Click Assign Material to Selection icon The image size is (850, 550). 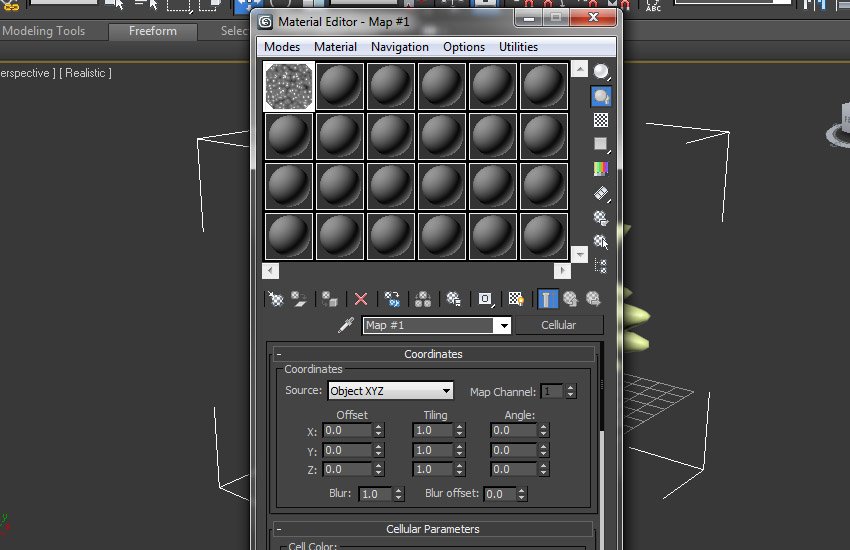pyautogui.click(x=329, y=299)
